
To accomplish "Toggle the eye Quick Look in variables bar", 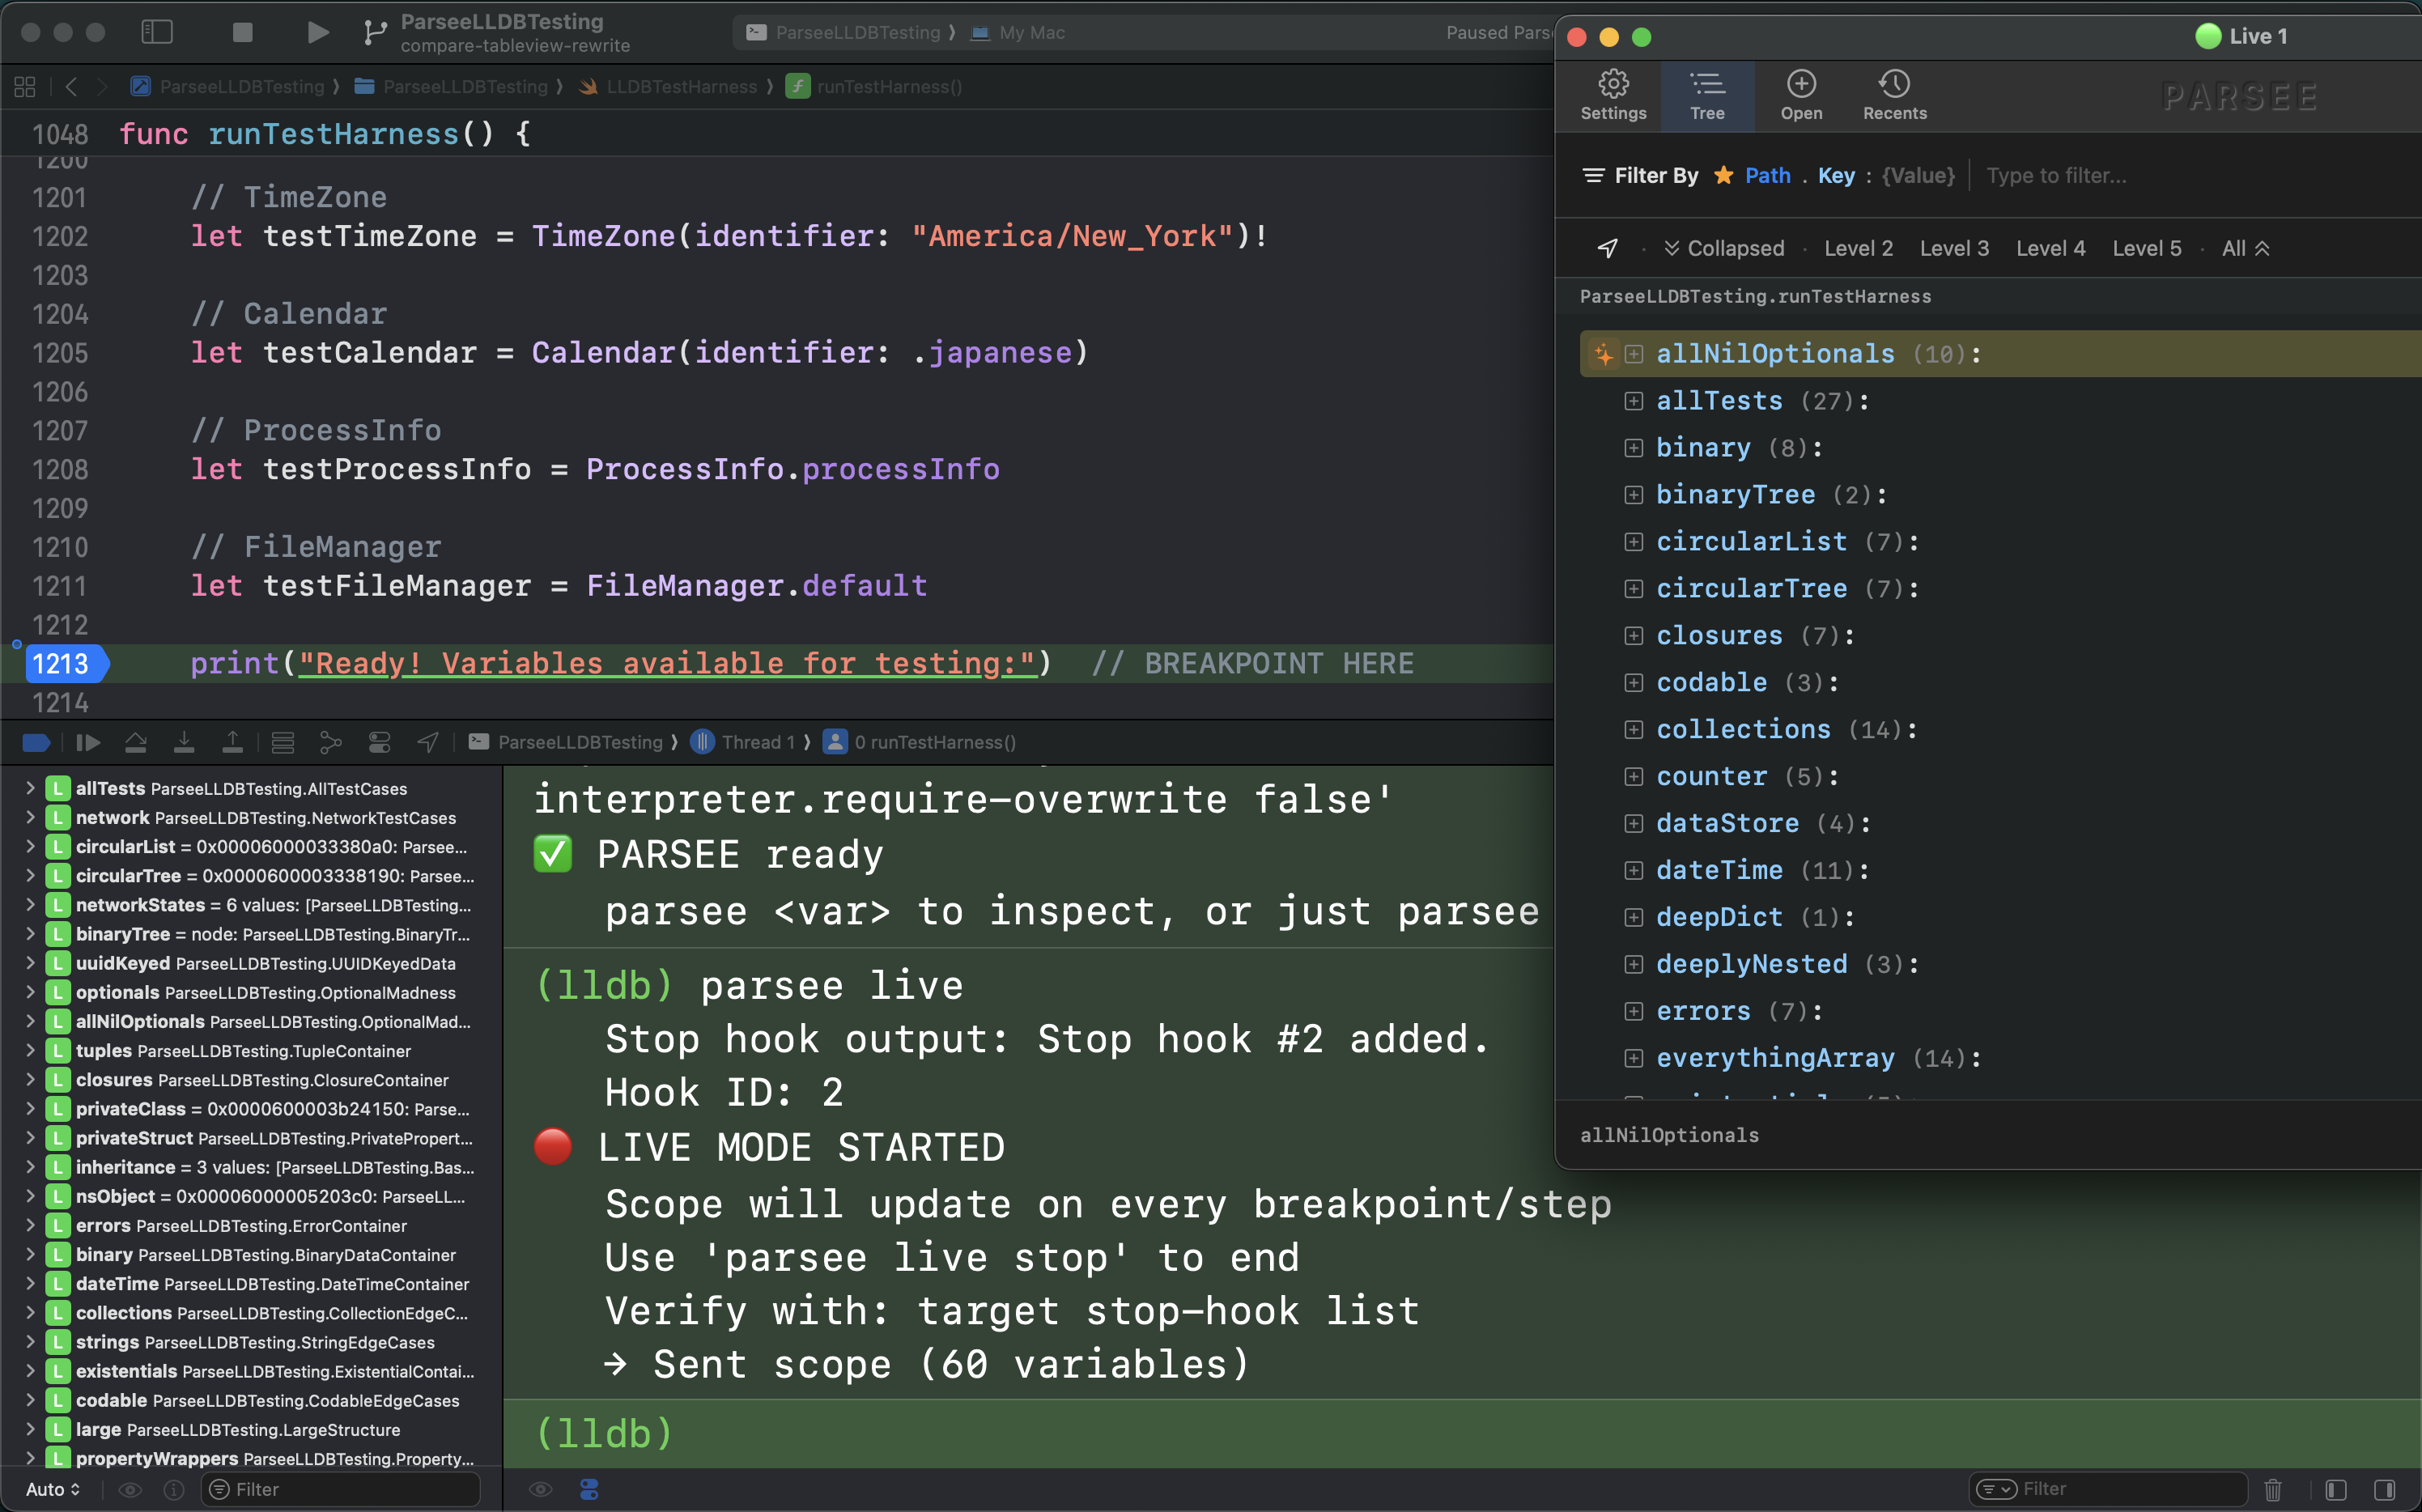I will 130,1489.
